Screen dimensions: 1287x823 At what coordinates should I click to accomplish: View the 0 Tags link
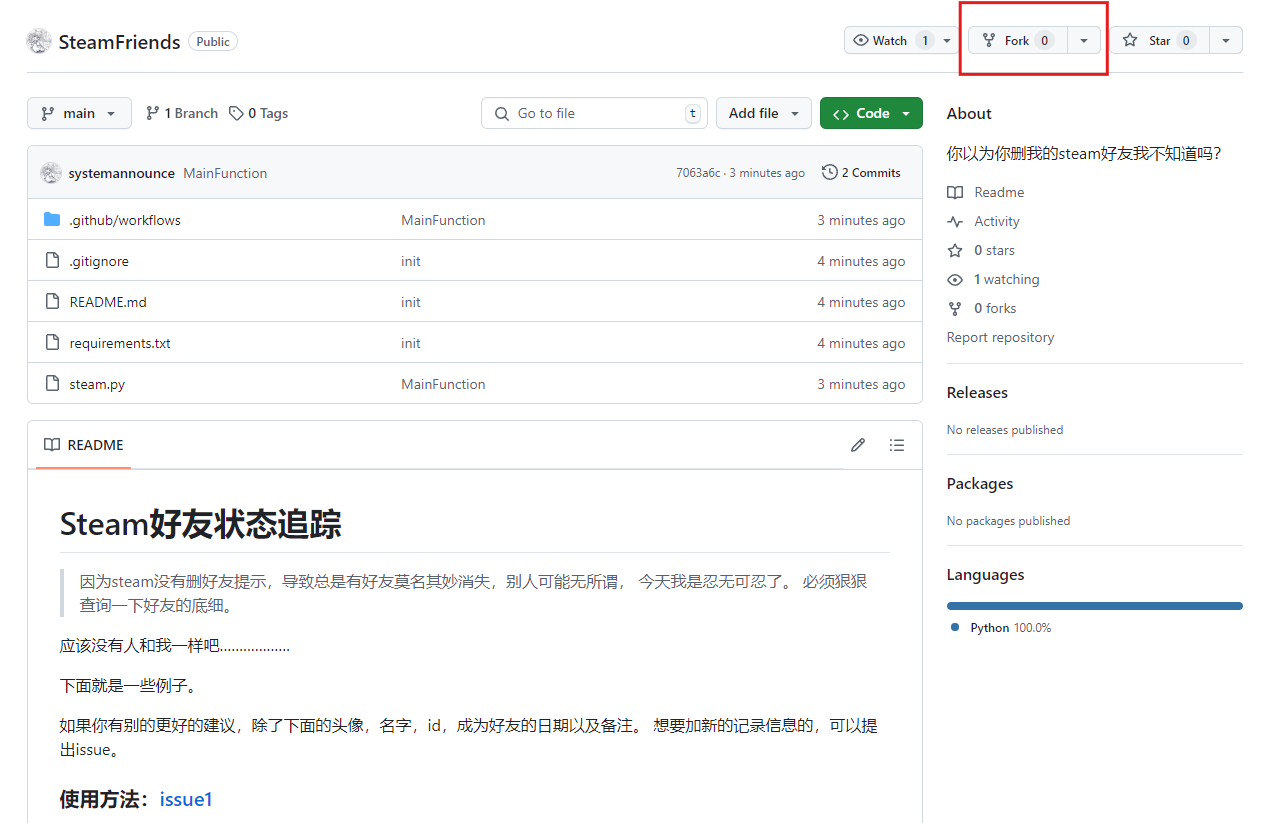258,113
